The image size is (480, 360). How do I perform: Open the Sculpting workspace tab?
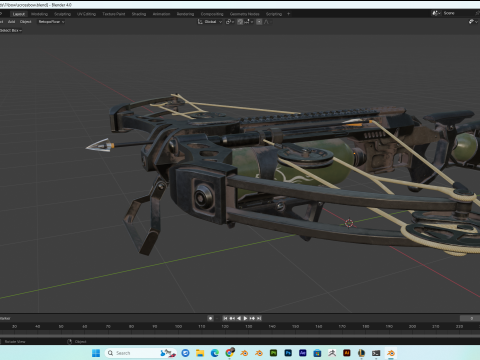[62, 14]
